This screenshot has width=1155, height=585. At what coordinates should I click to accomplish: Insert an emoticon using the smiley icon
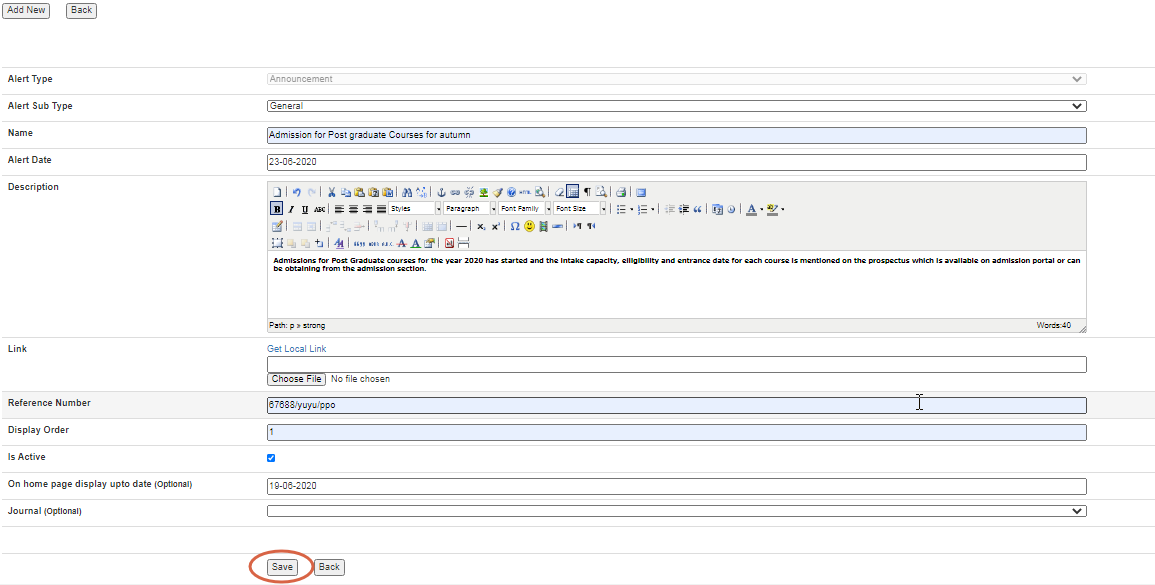[x=529, y=226]
